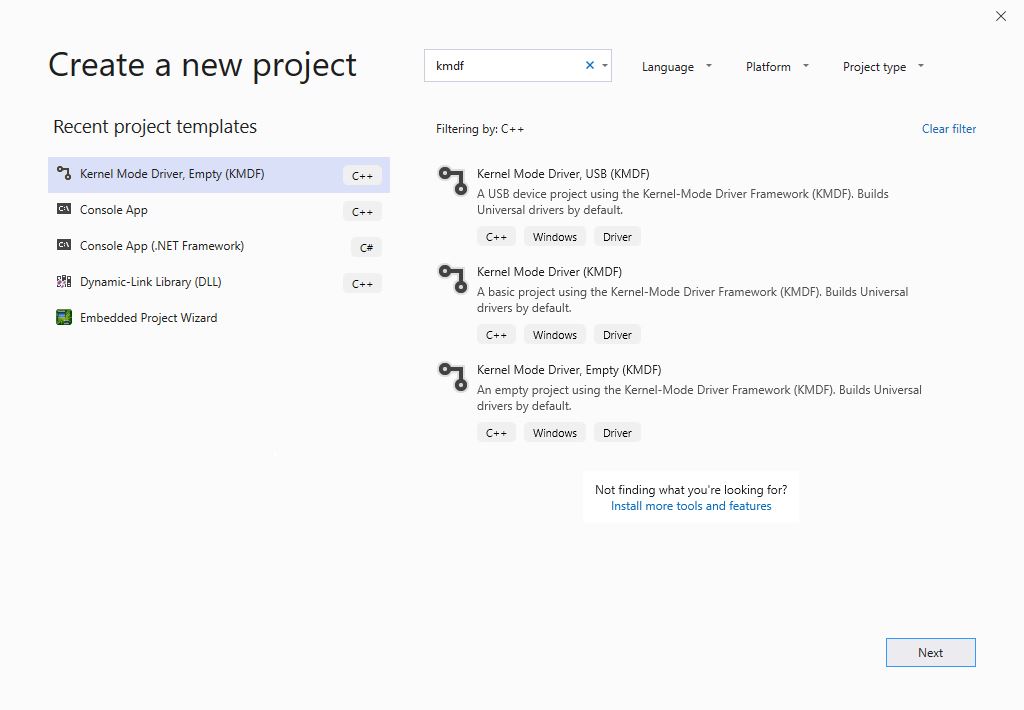This screenshot has width=1024, height=710.
Task: Click the C++ tag under Kernel Mode Driver (KMDF)
Action: (496, 334)
